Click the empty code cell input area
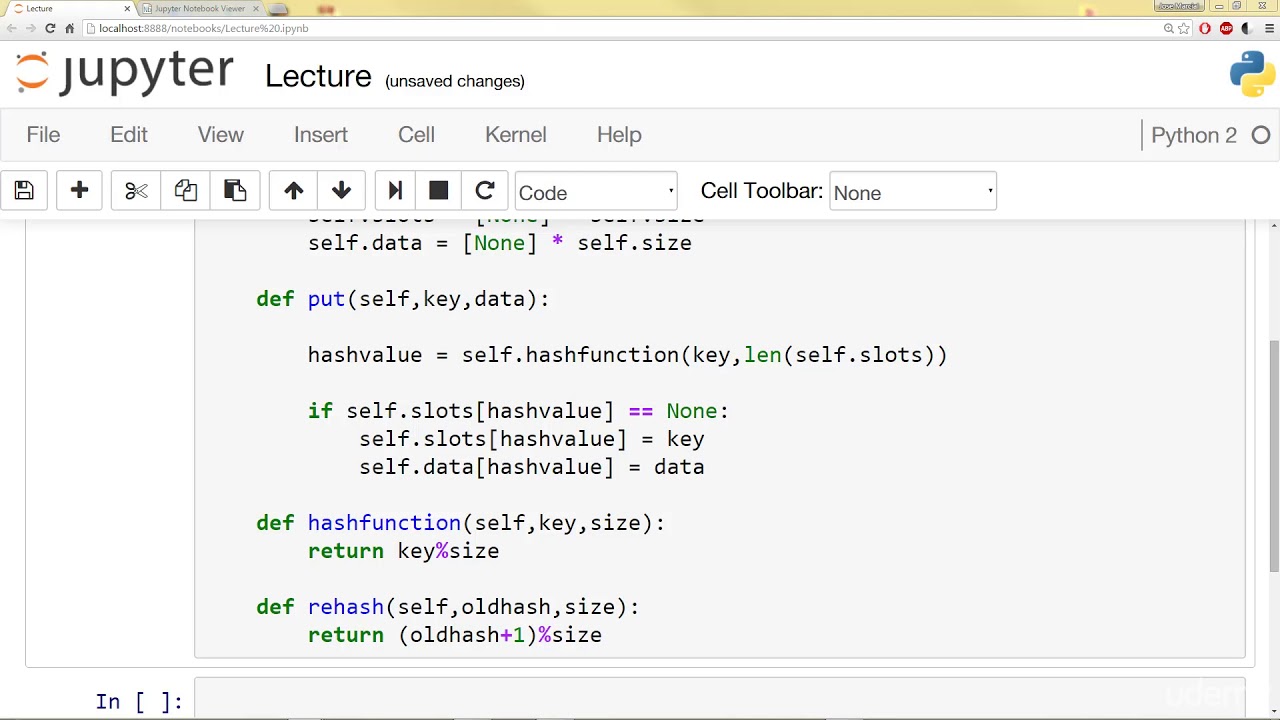The width and height of the screenshot is (1280, 720). click(720, 700)
